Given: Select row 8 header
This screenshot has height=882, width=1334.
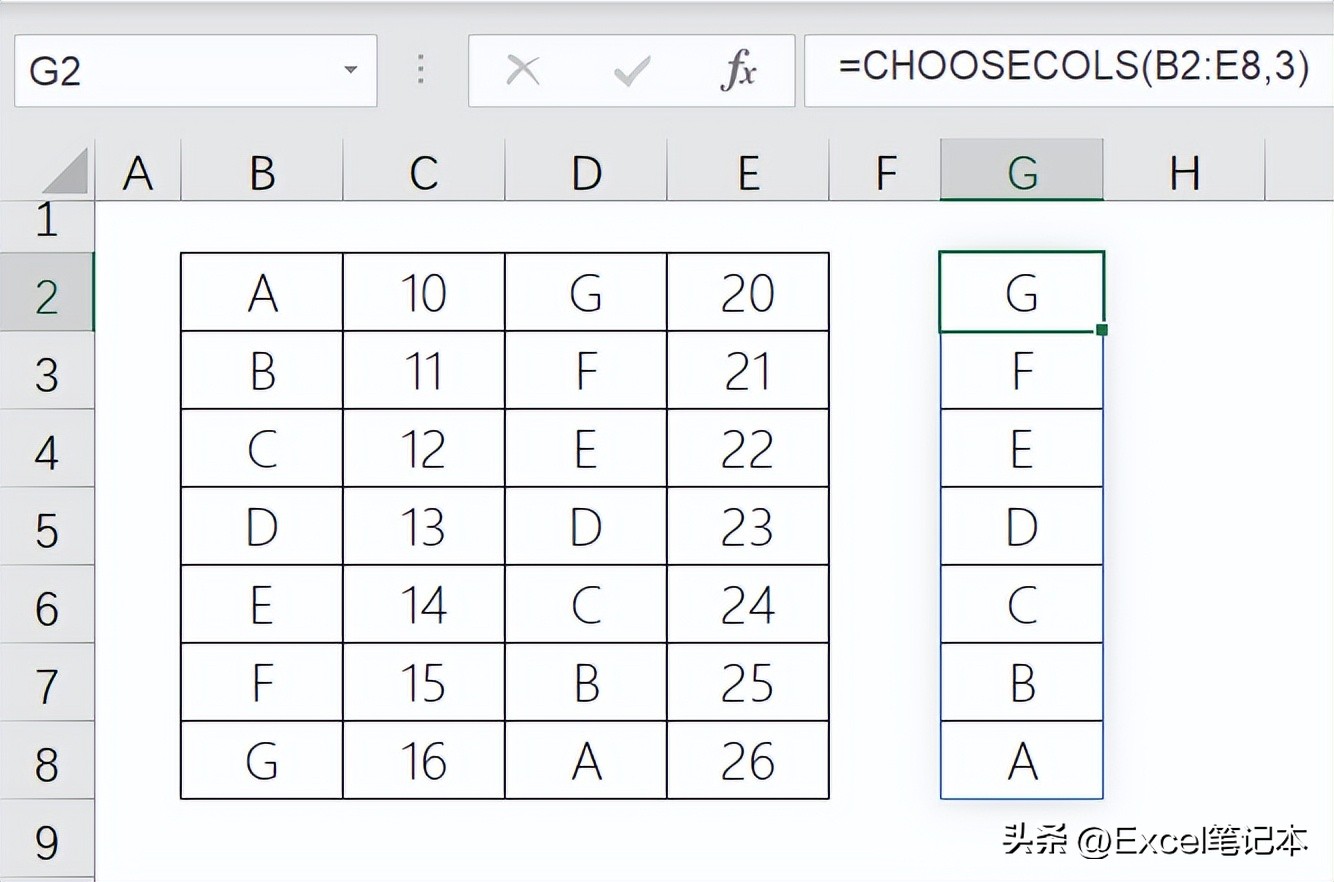Looking at the screenshot, I should pyautogui.click(x=46, y=763).
